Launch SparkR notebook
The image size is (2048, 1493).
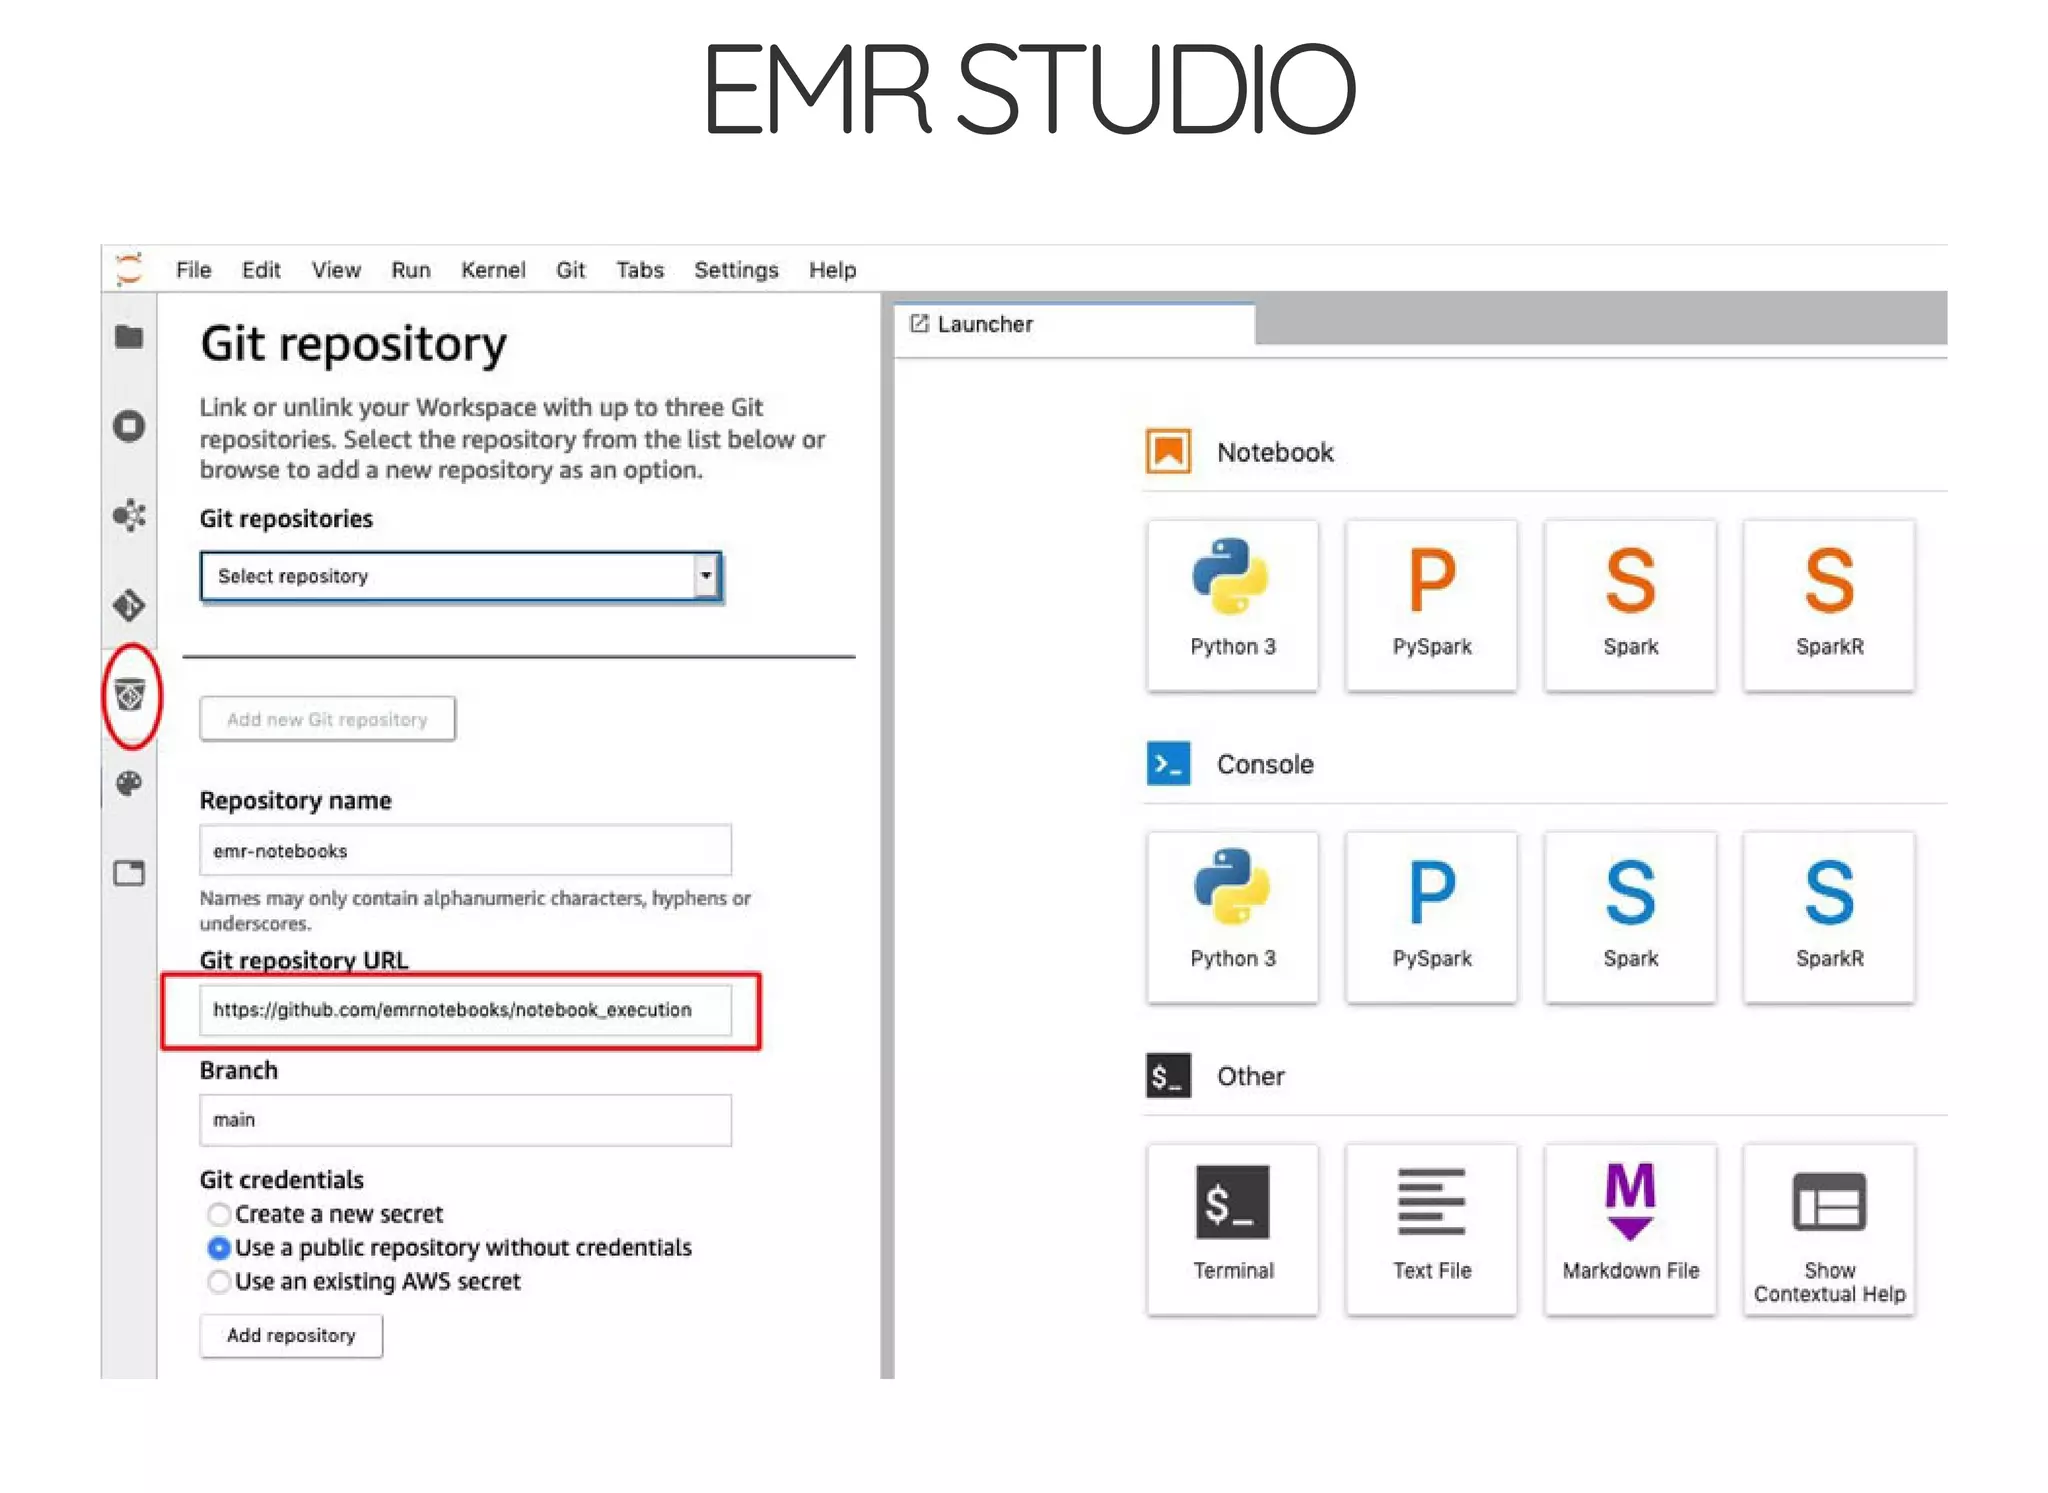pyautogui.click(x=1829, y=605)
